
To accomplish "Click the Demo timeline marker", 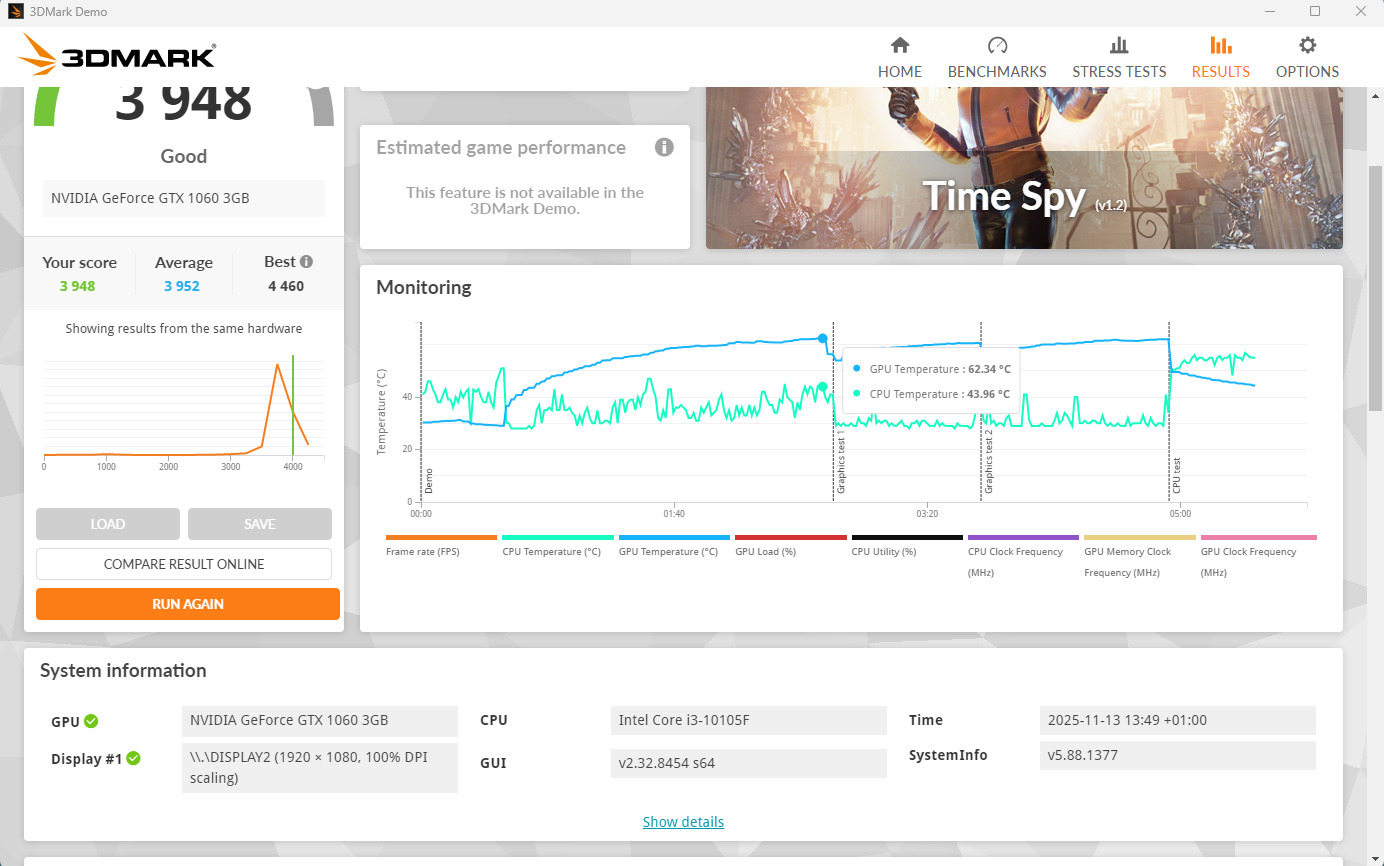I will tap(428, 482).
